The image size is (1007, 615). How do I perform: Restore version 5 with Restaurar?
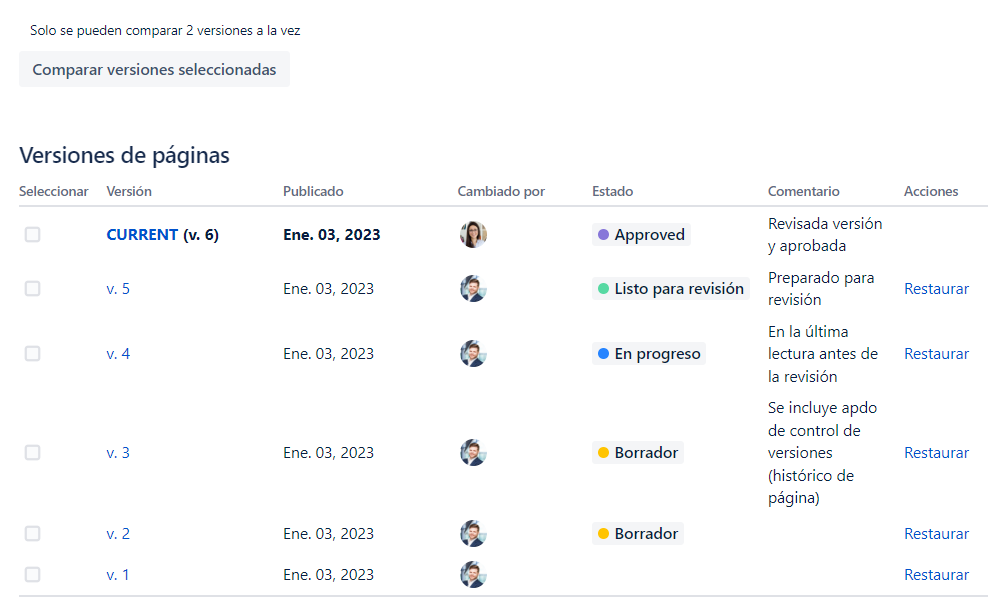[936, 289]
